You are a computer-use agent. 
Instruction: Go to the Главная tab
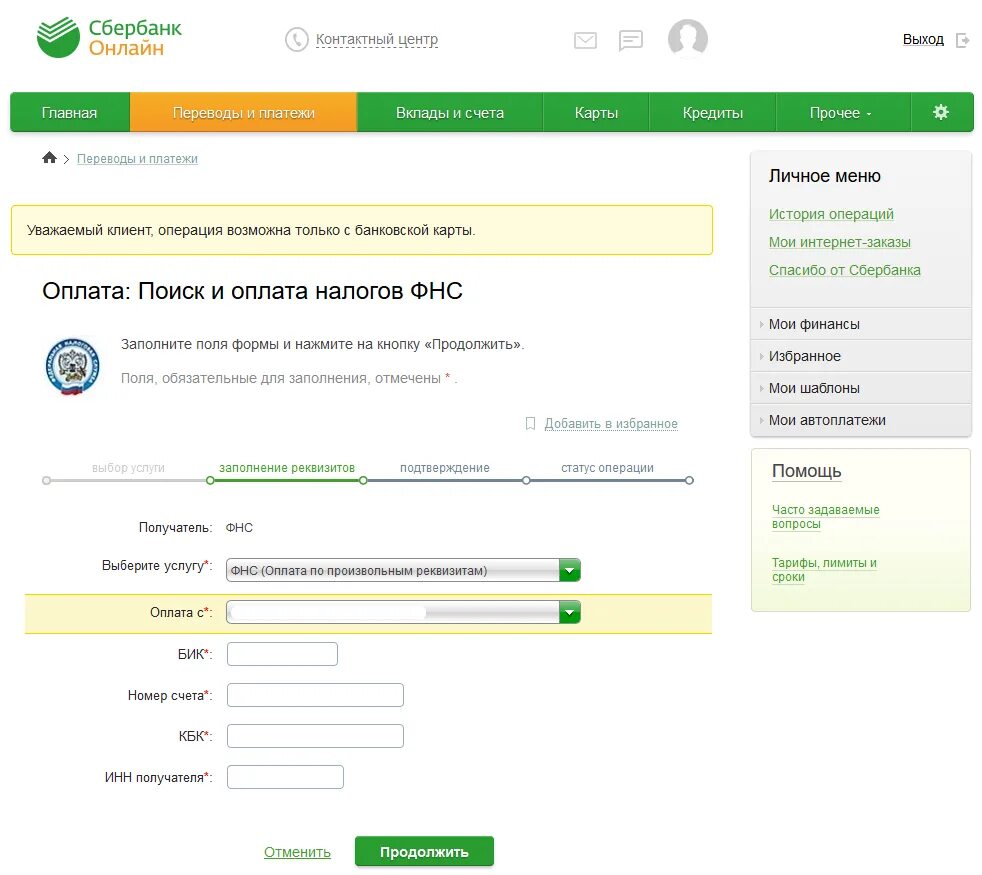tap(70, 113)
